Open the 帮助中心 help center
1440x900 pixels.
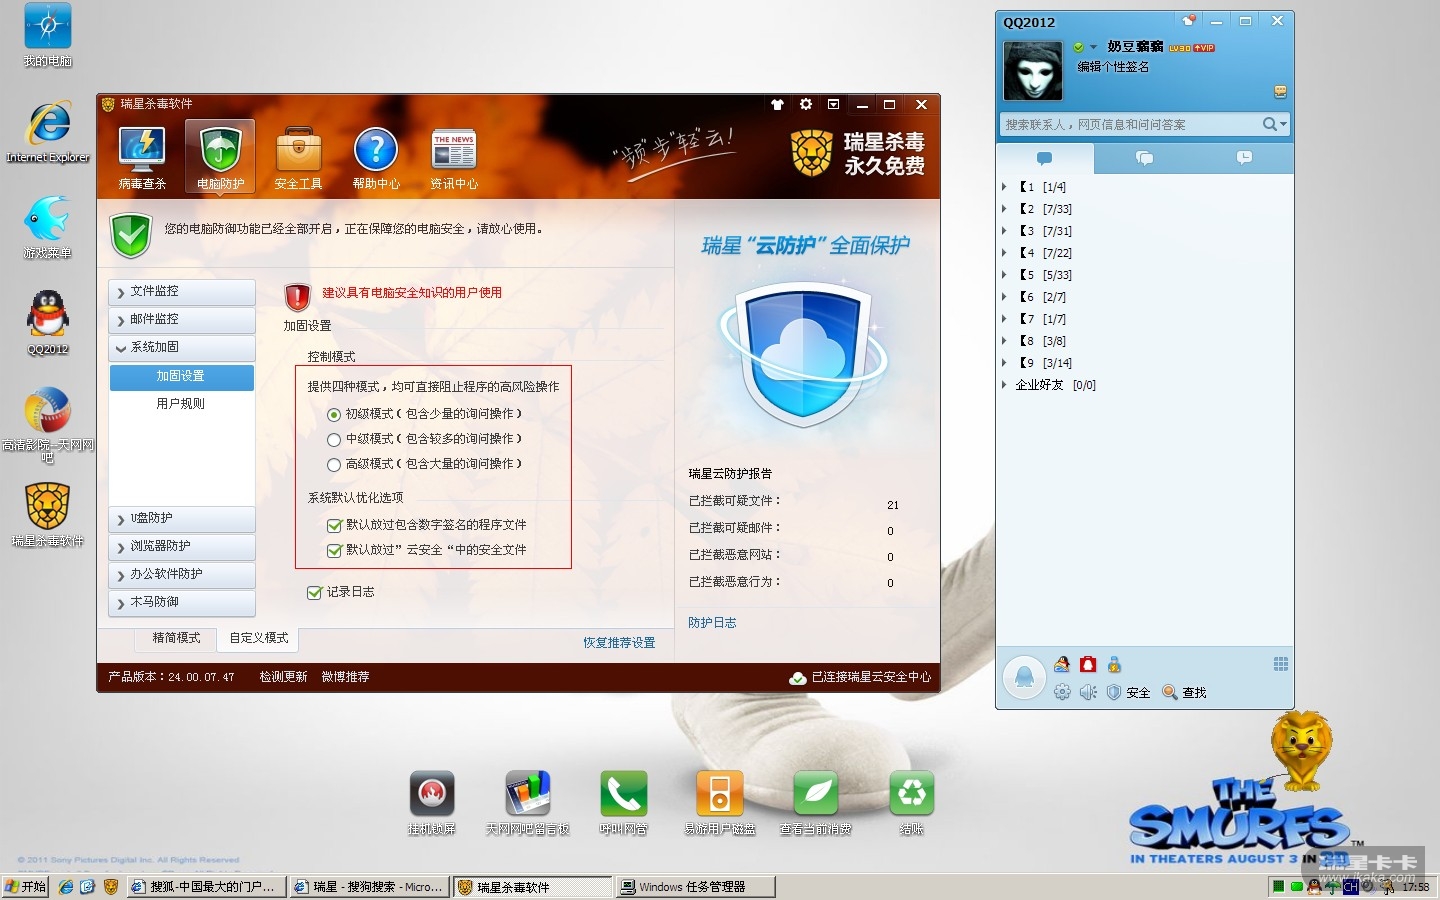376,158
